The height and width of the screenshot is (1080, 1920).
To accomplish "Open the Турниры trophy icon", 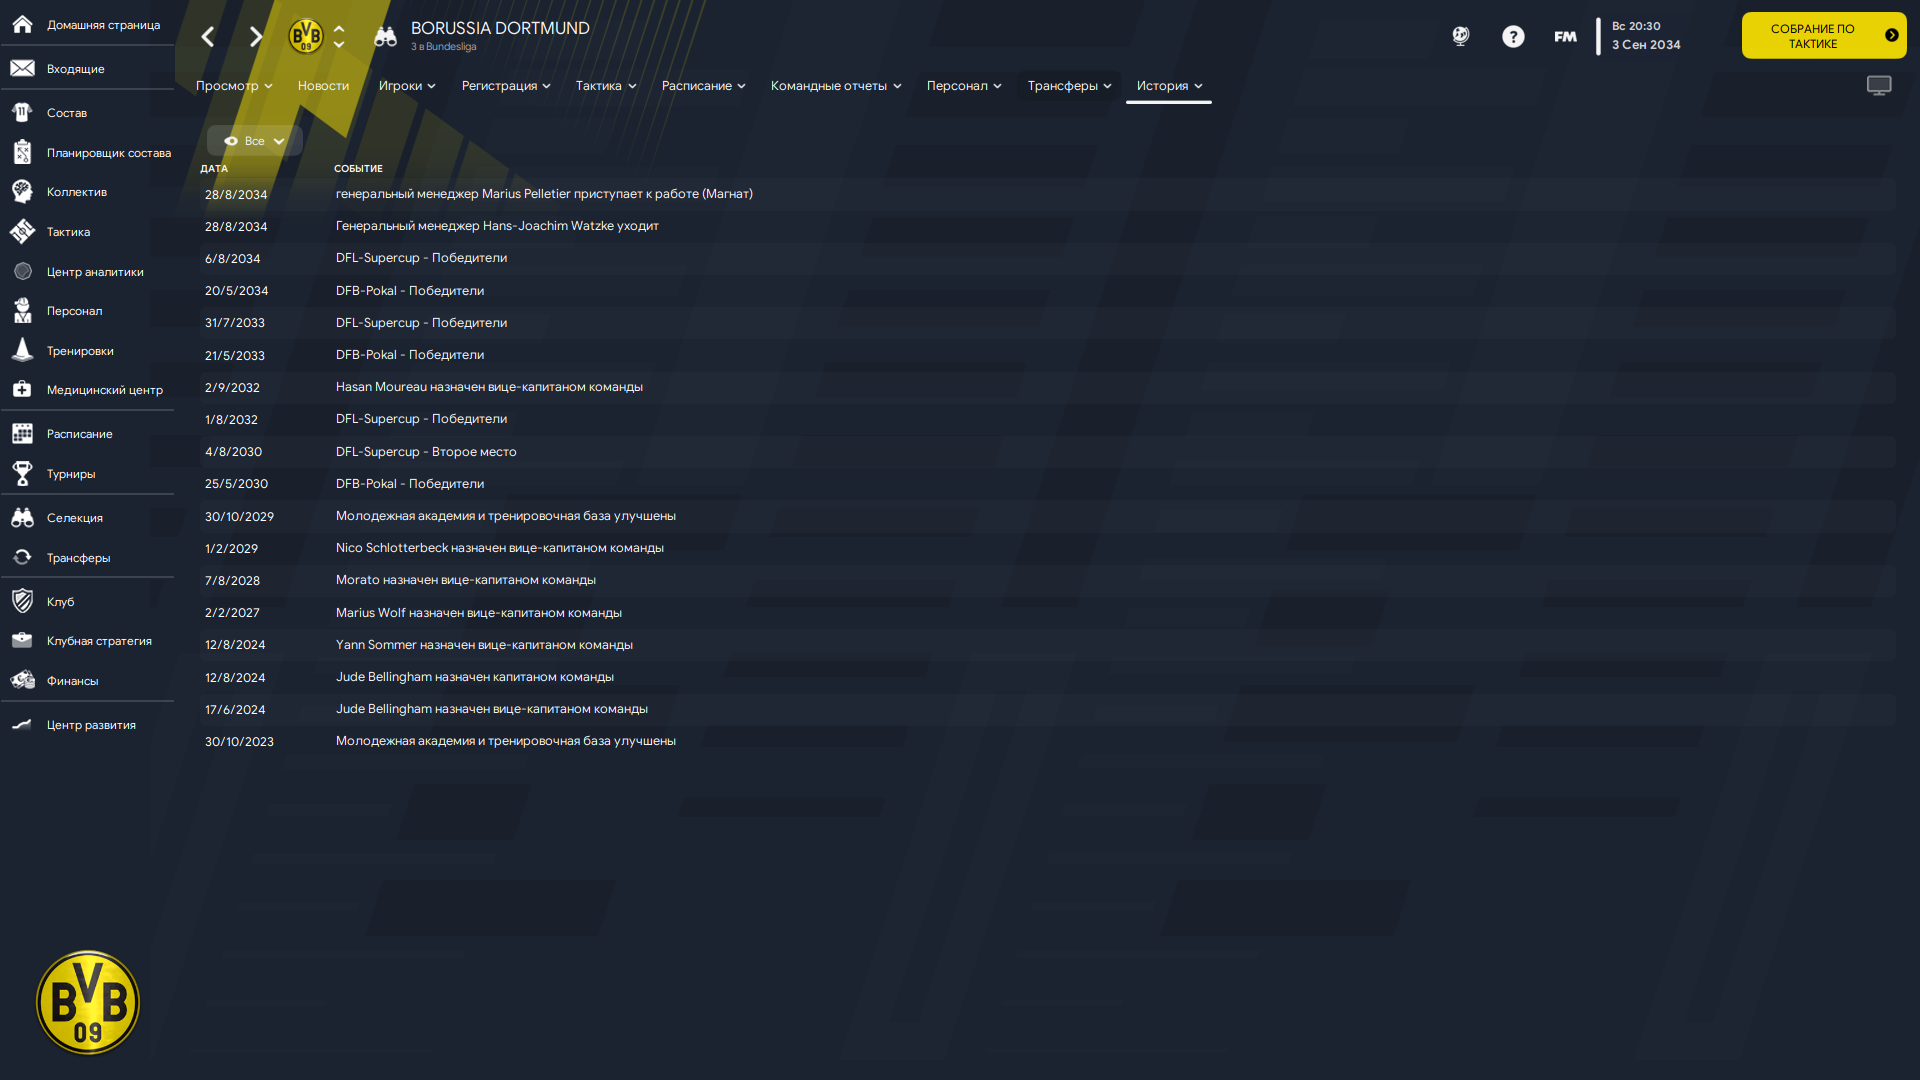I will click(x=22, y=474).
